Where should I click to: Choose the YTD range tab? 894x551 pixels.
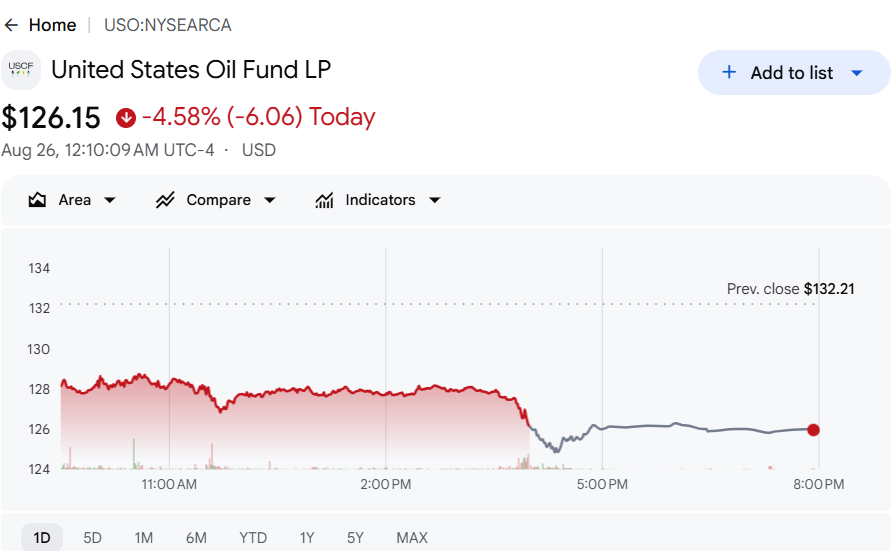pyautogui.click(x=253, y=537)
